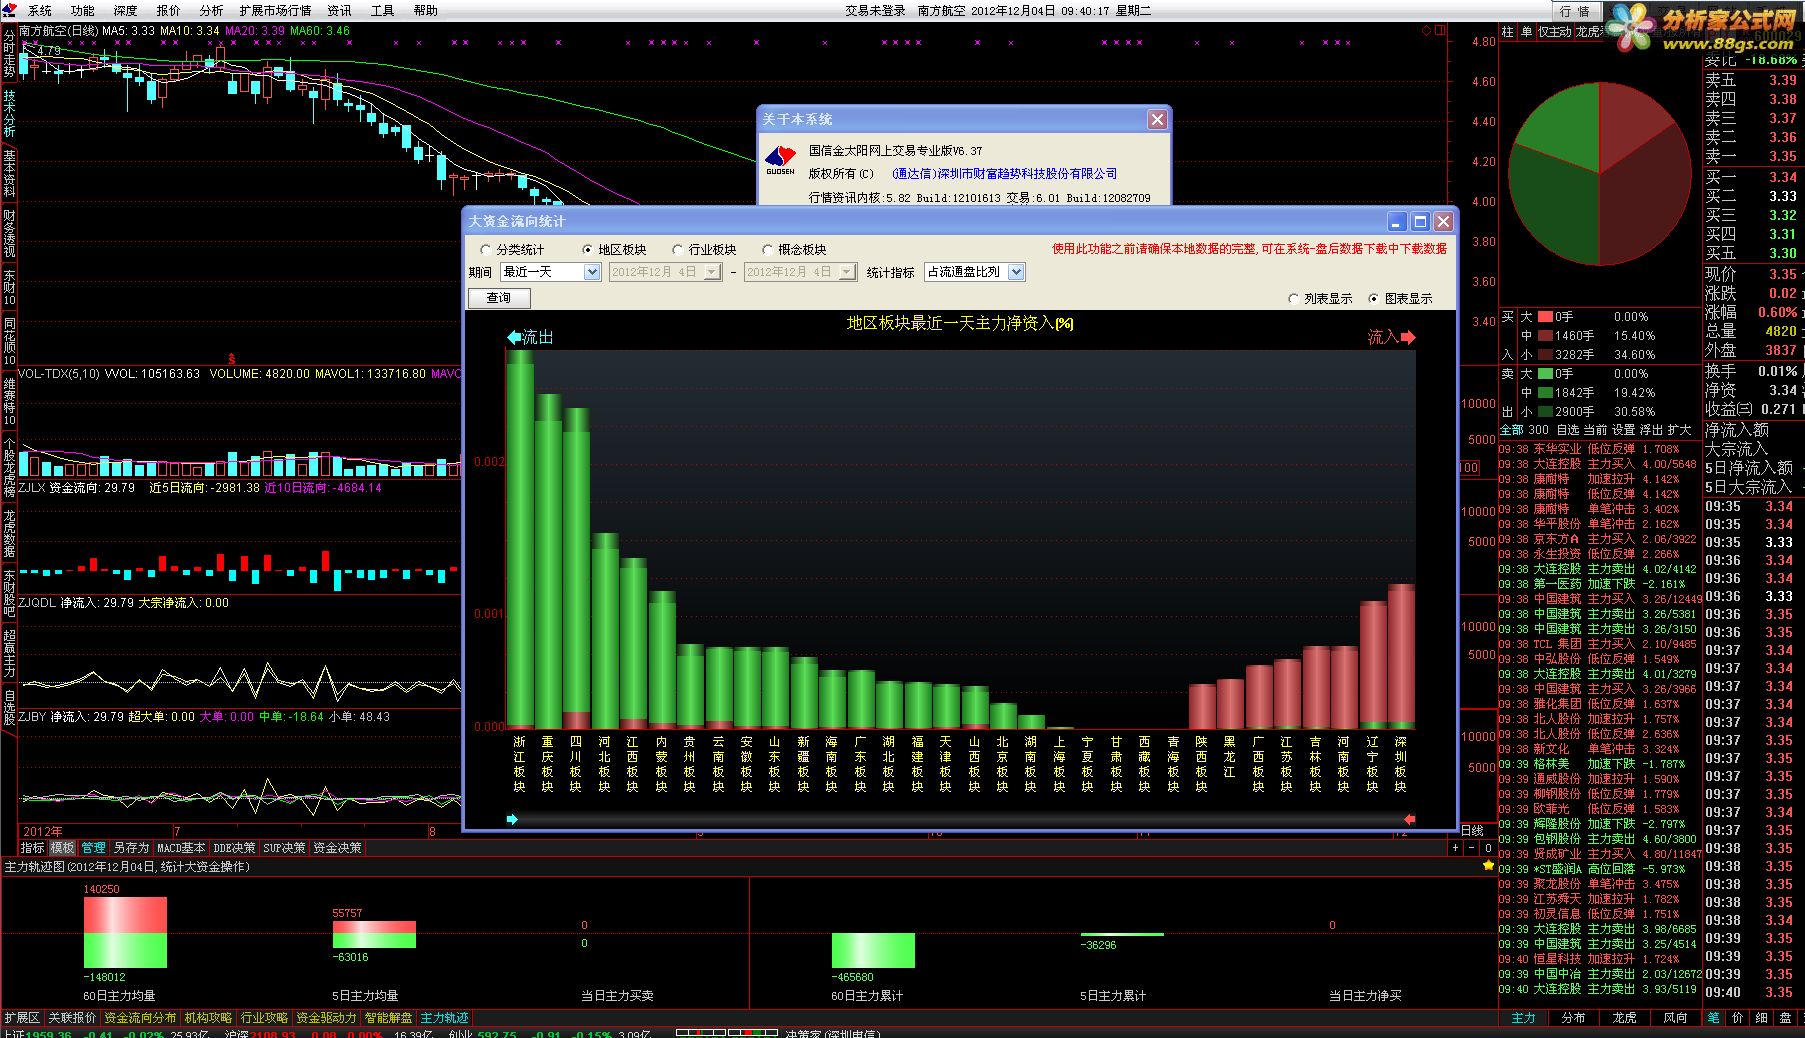This screenshot has width=1805, height=1038.
Task: Click the 0 reset button beside zoom controls
Action: point(1488,847)
